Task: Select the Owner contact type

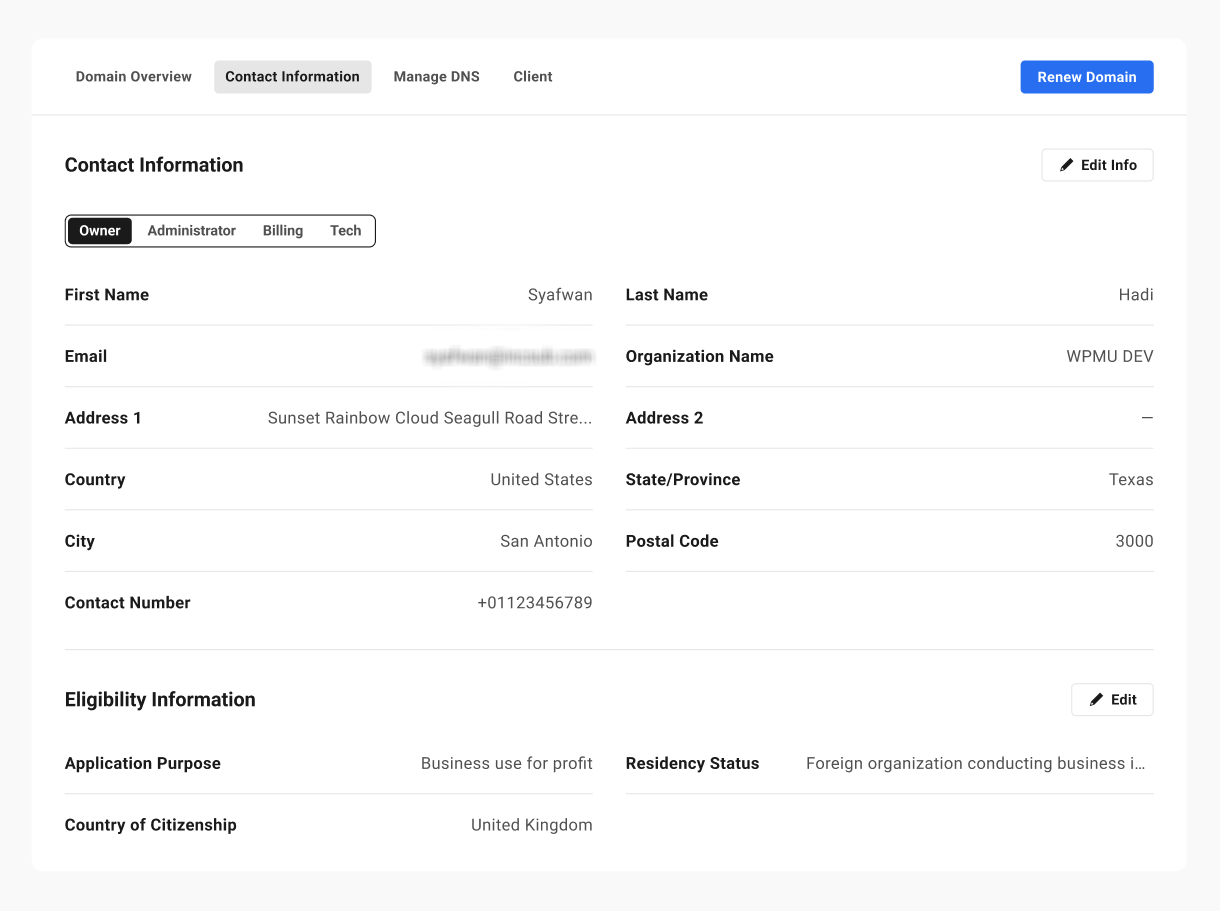Action: 100,231
